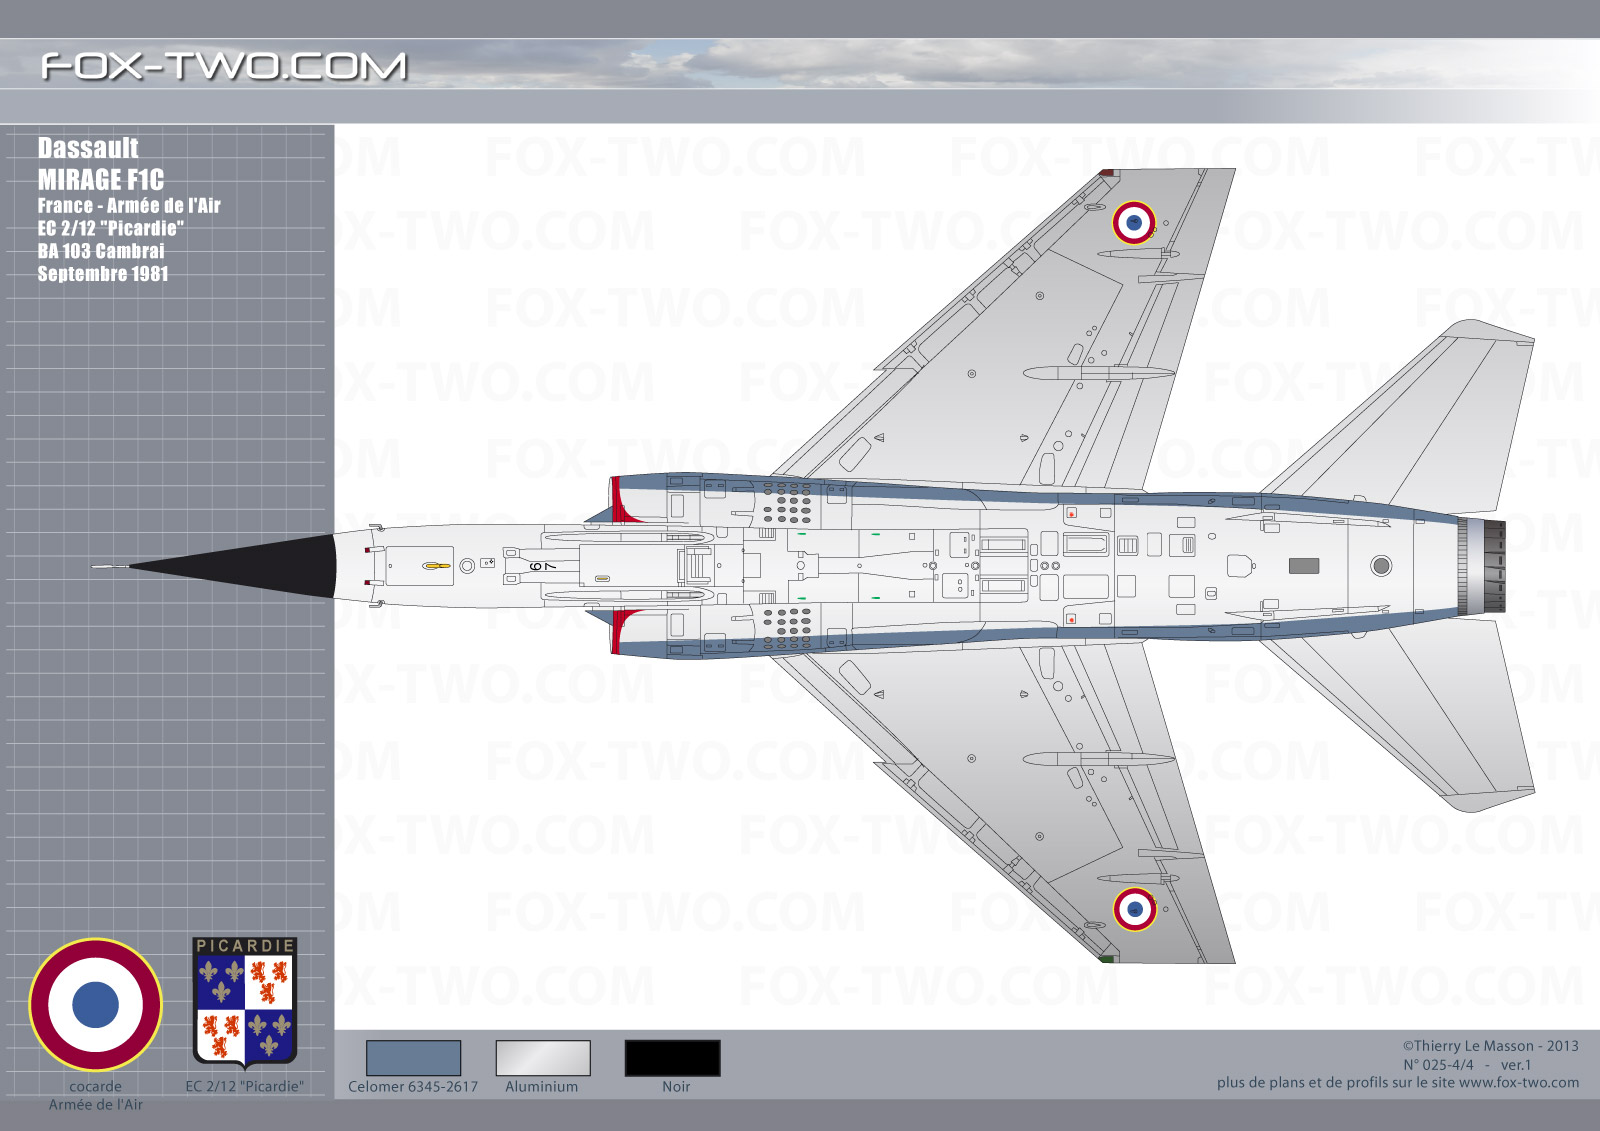This screenshot has height=1131, width=1600.
Task: Click the 'Noir' label text
Action: tap(676, 1087)
